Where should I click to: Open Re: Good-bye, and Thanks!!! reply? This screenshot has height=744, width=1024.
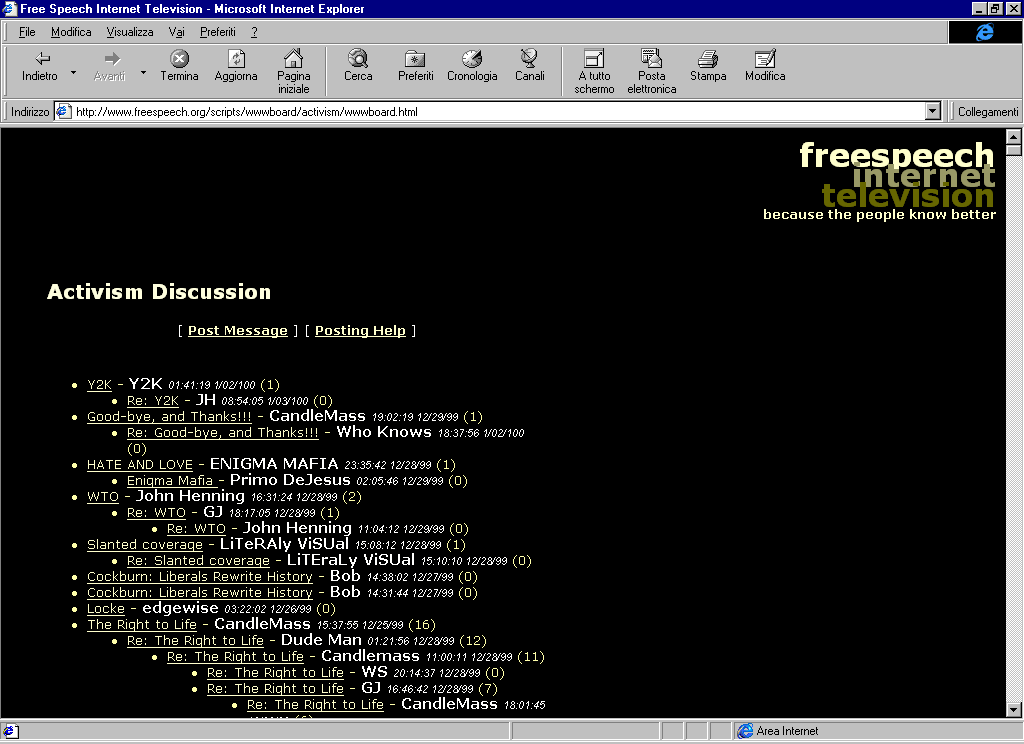[223, 432]
